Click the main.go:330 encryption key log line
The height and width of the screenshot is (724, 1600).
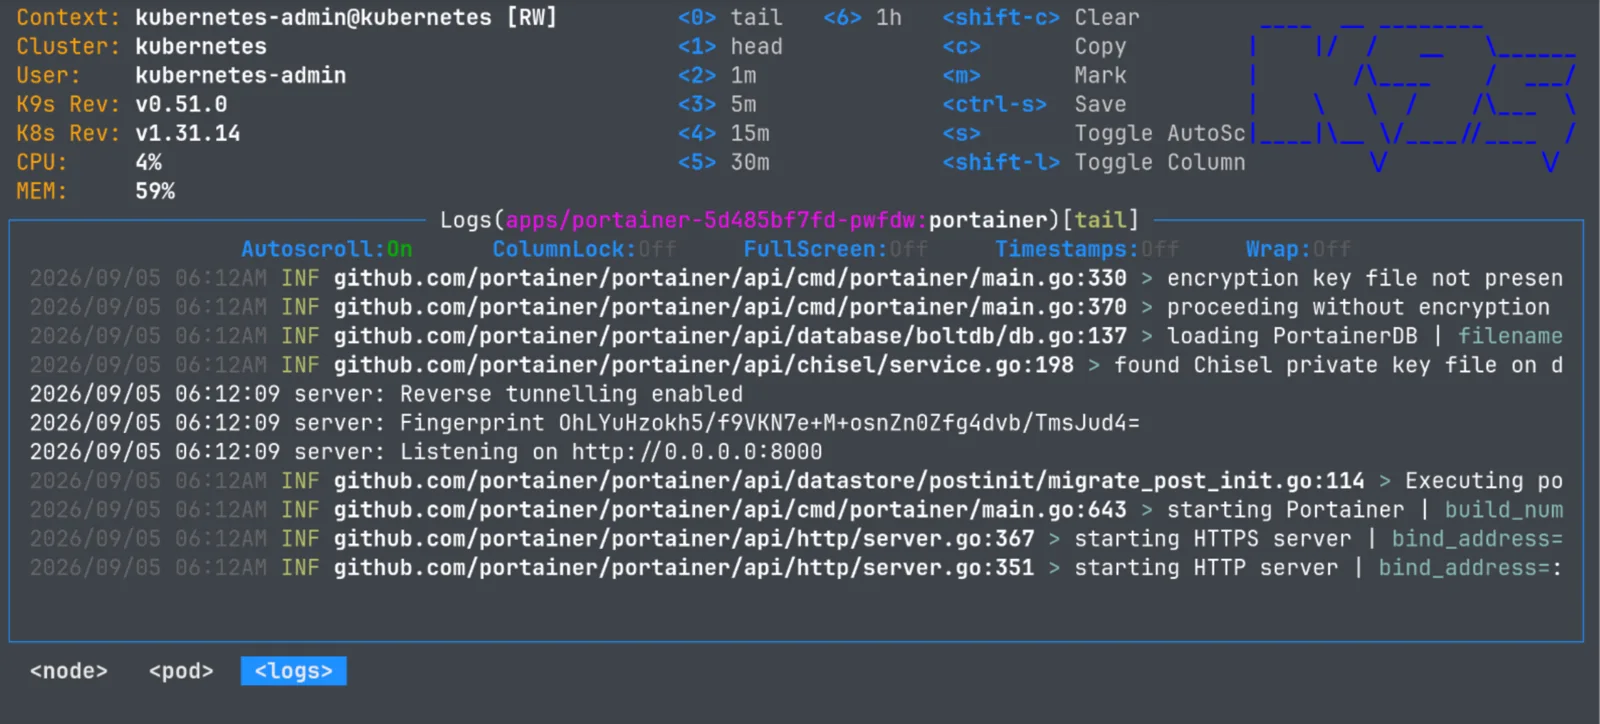tap(796, 278)
